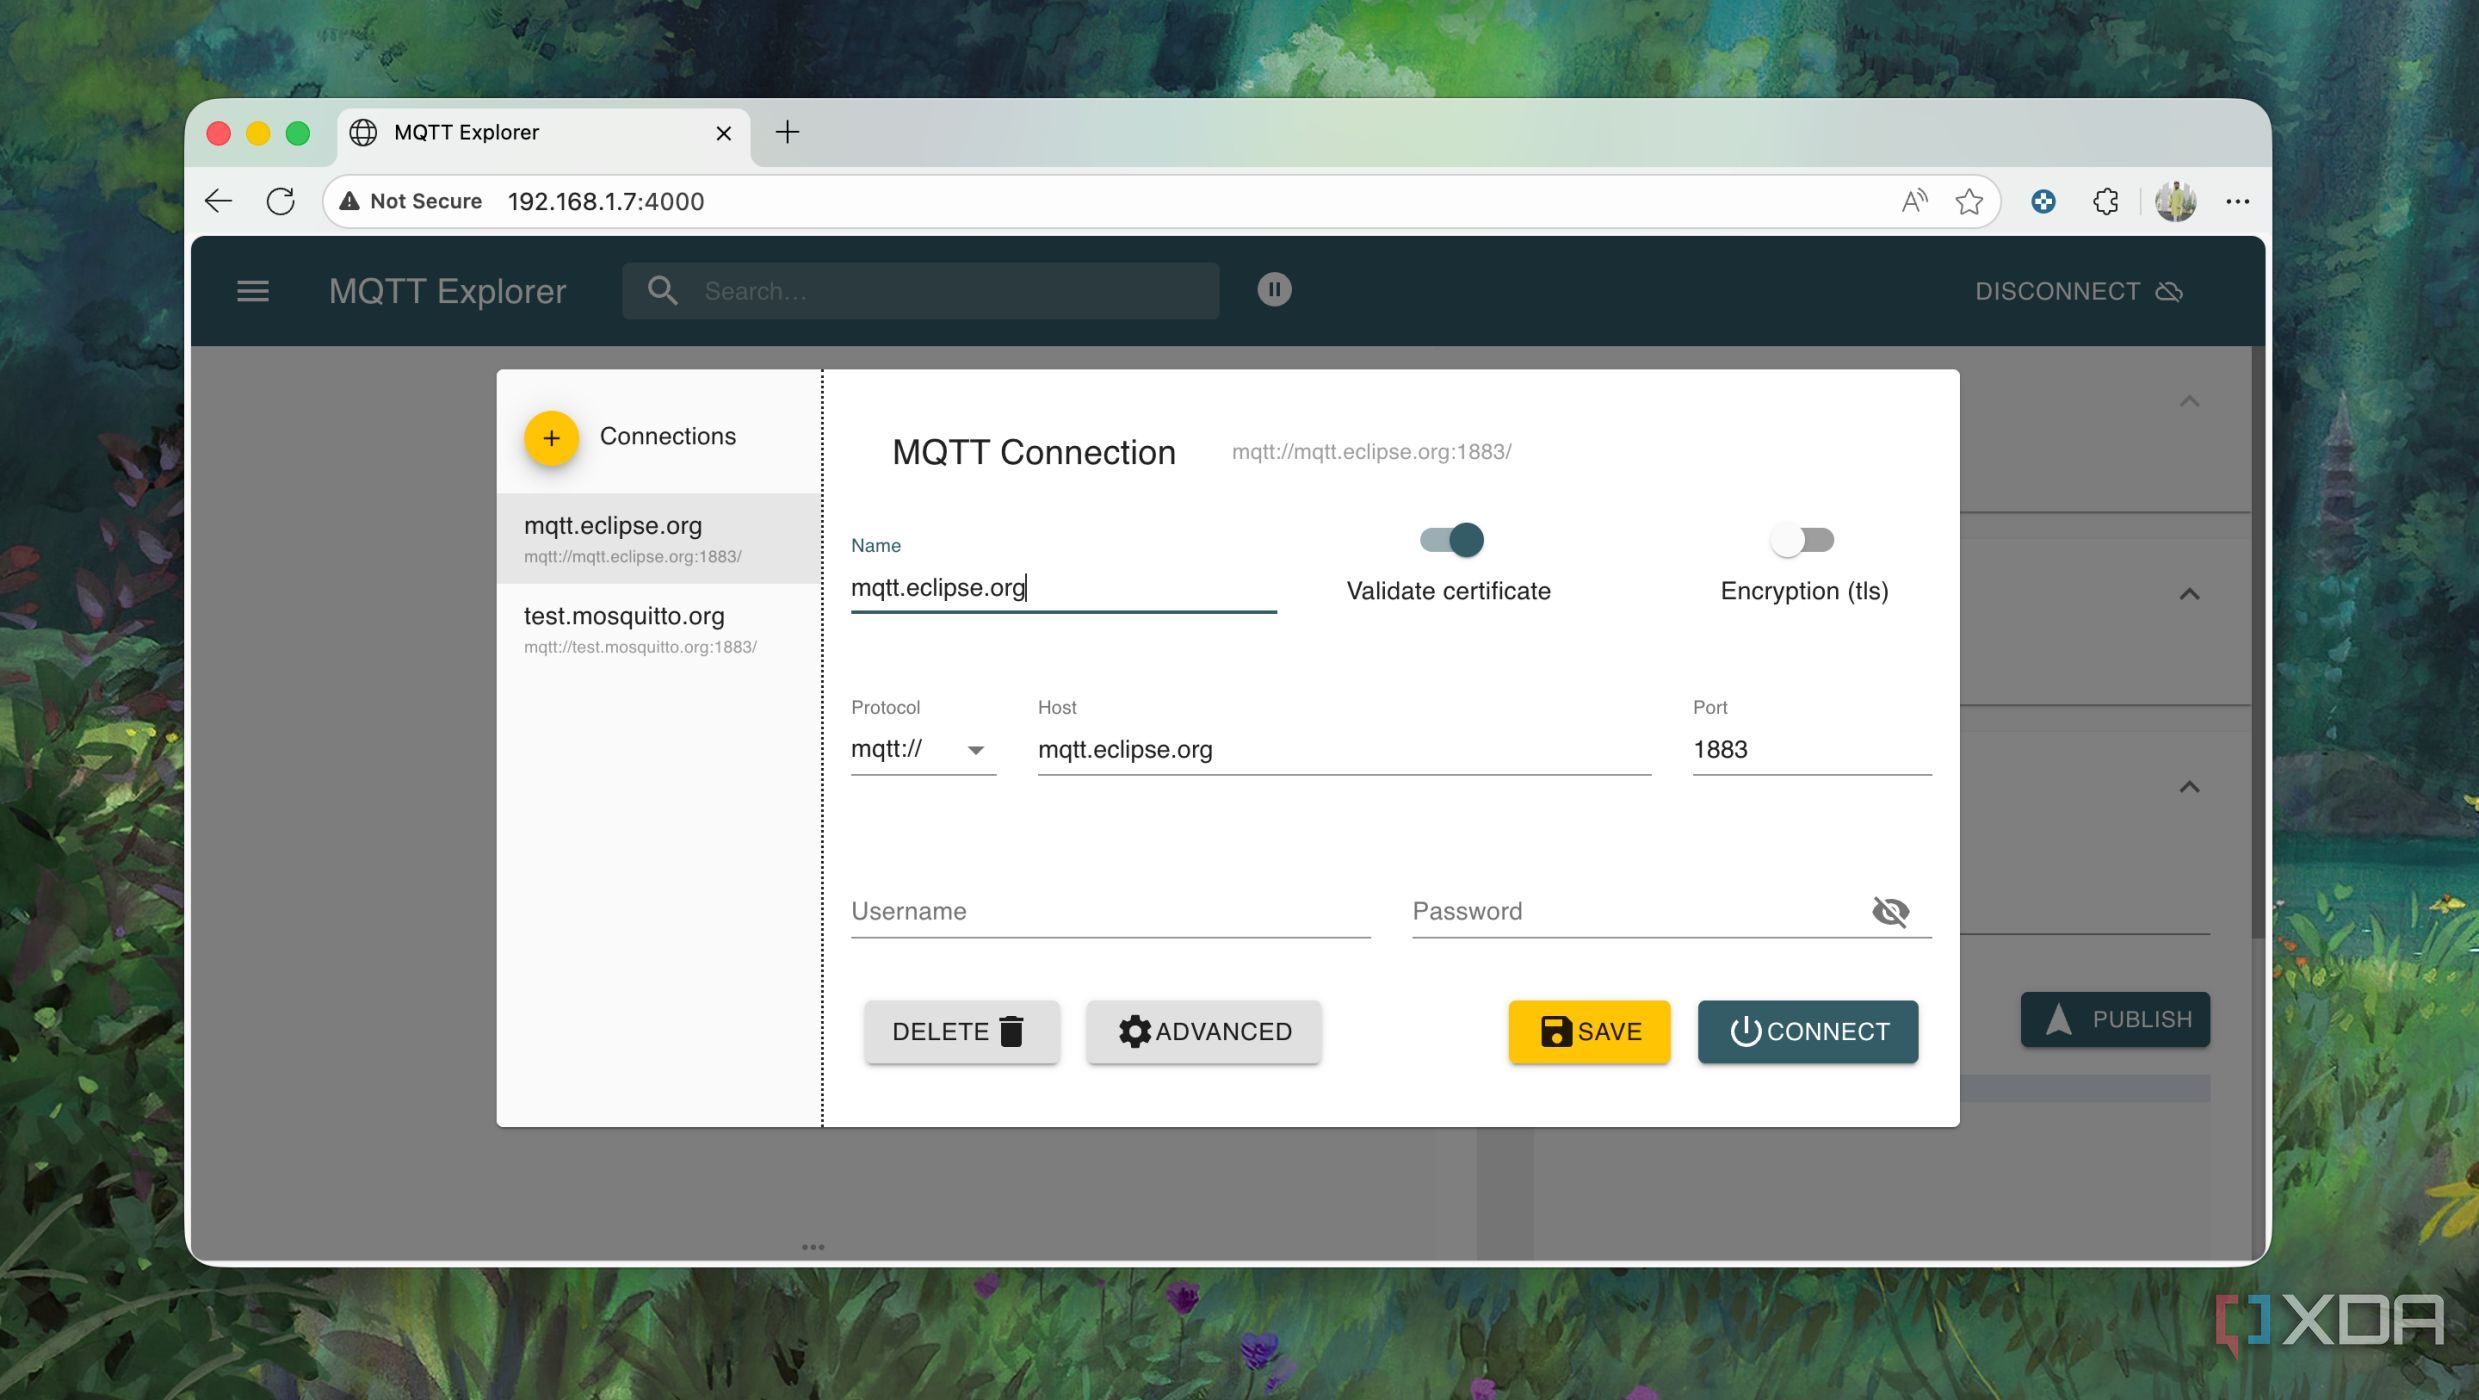Open the hamburger menu in MQTT Explorer
The width and height of the screenshot is (2479, 1400).
click(252, 291)
